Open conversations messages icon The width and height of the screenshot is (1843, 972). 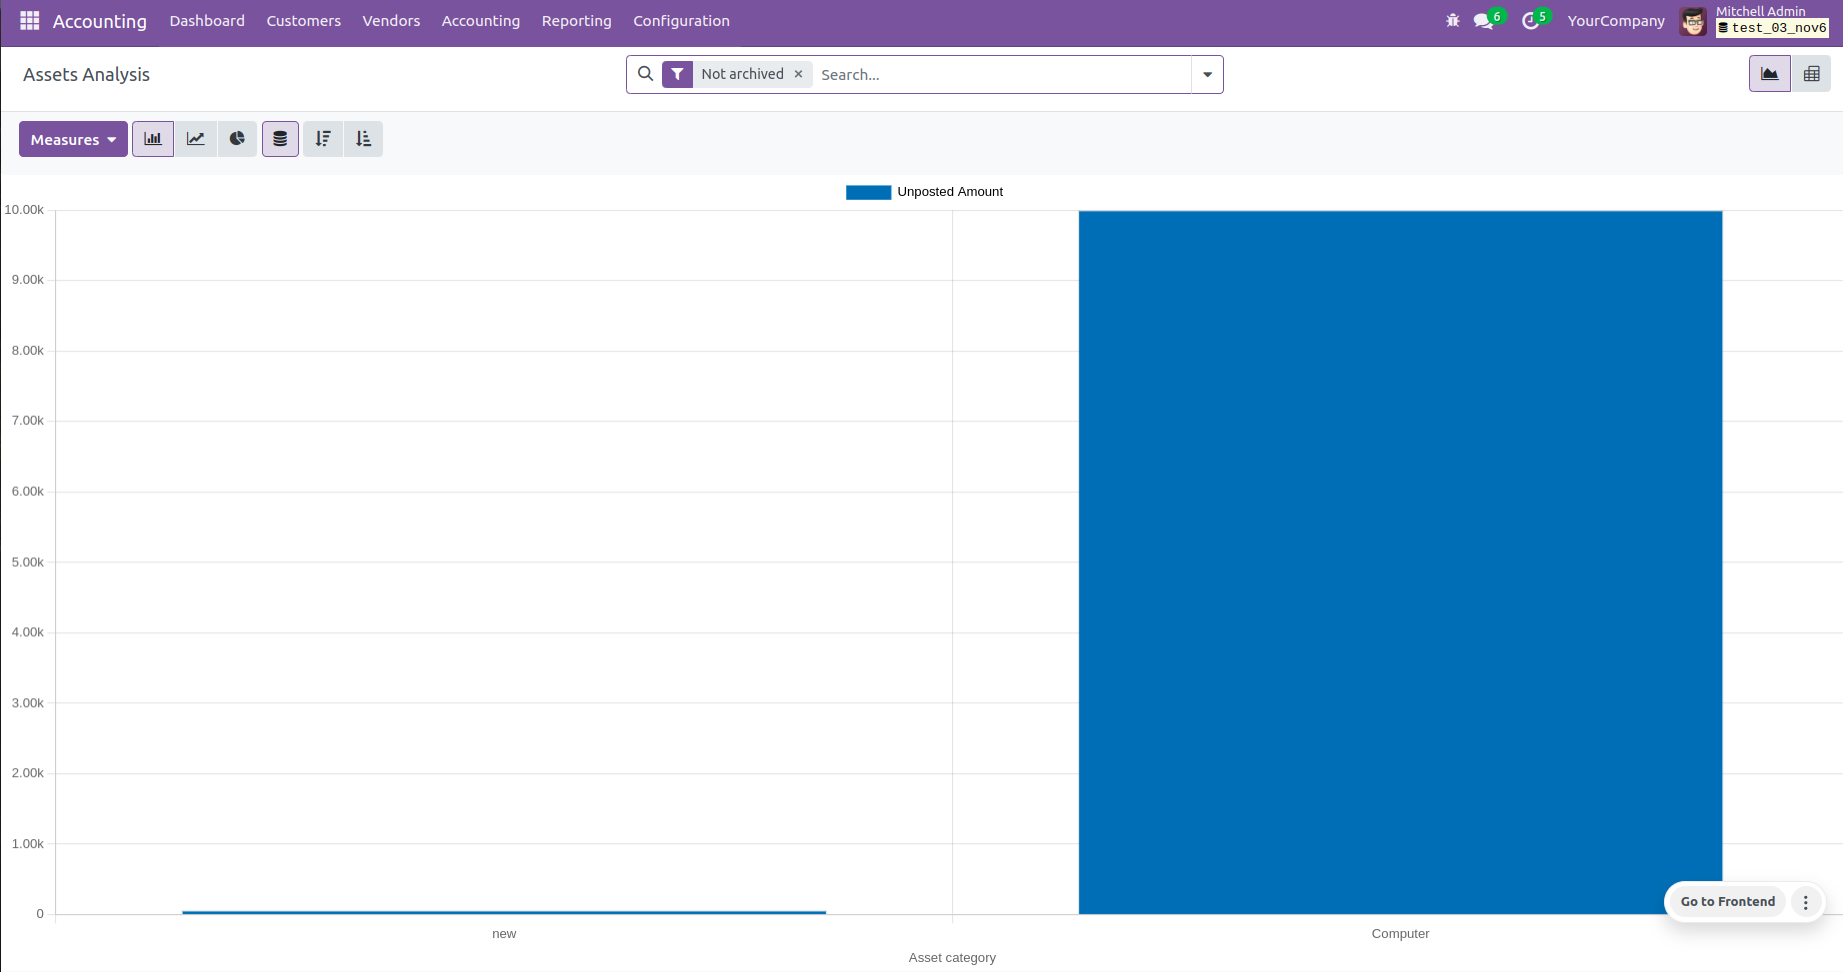(x=1484, y=21)
